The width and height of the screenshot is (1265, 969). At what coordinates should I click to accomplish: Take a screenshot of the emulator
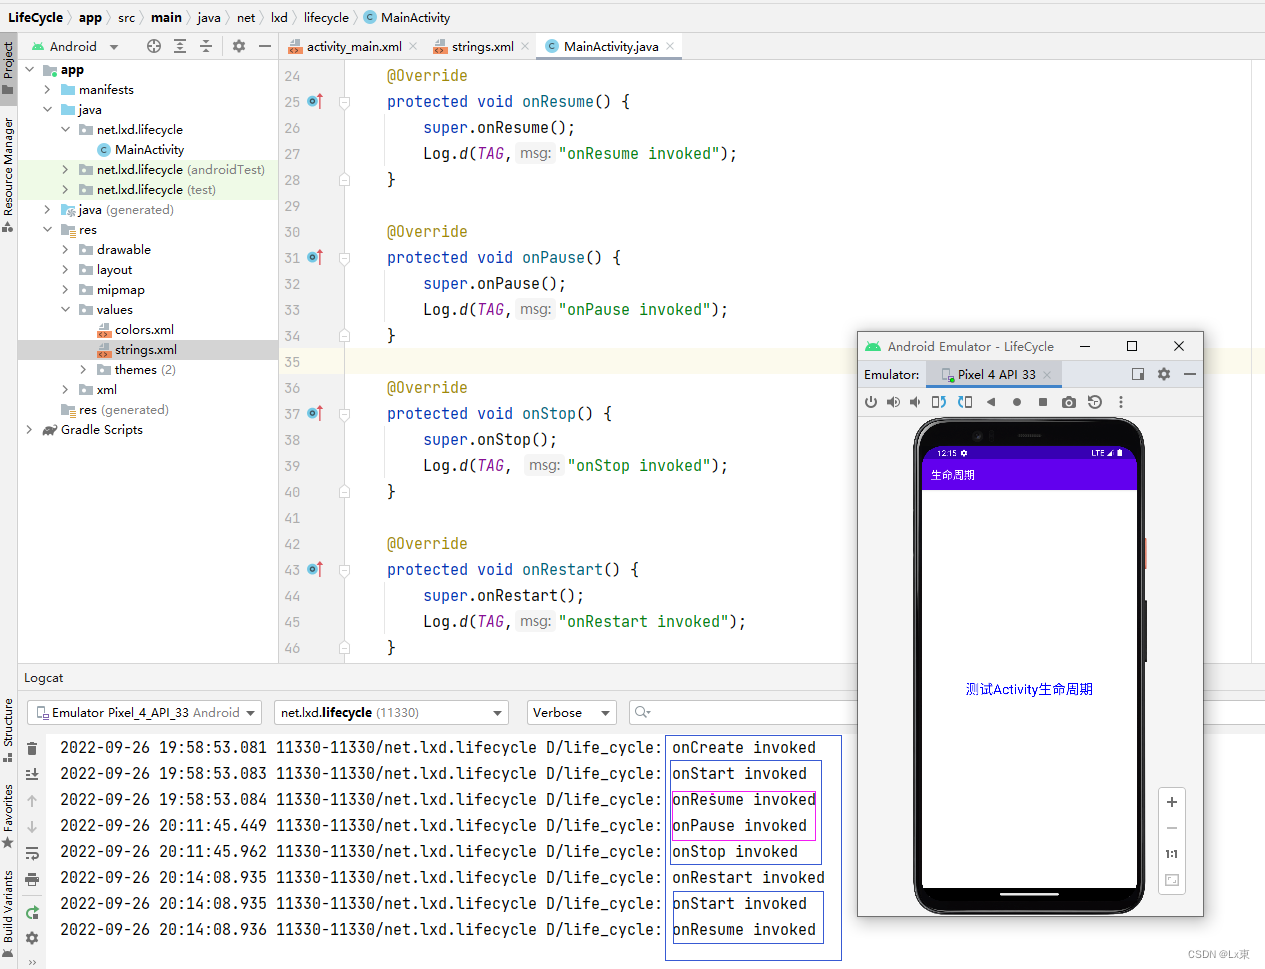pyautogui.click(x=1070, y=401)
